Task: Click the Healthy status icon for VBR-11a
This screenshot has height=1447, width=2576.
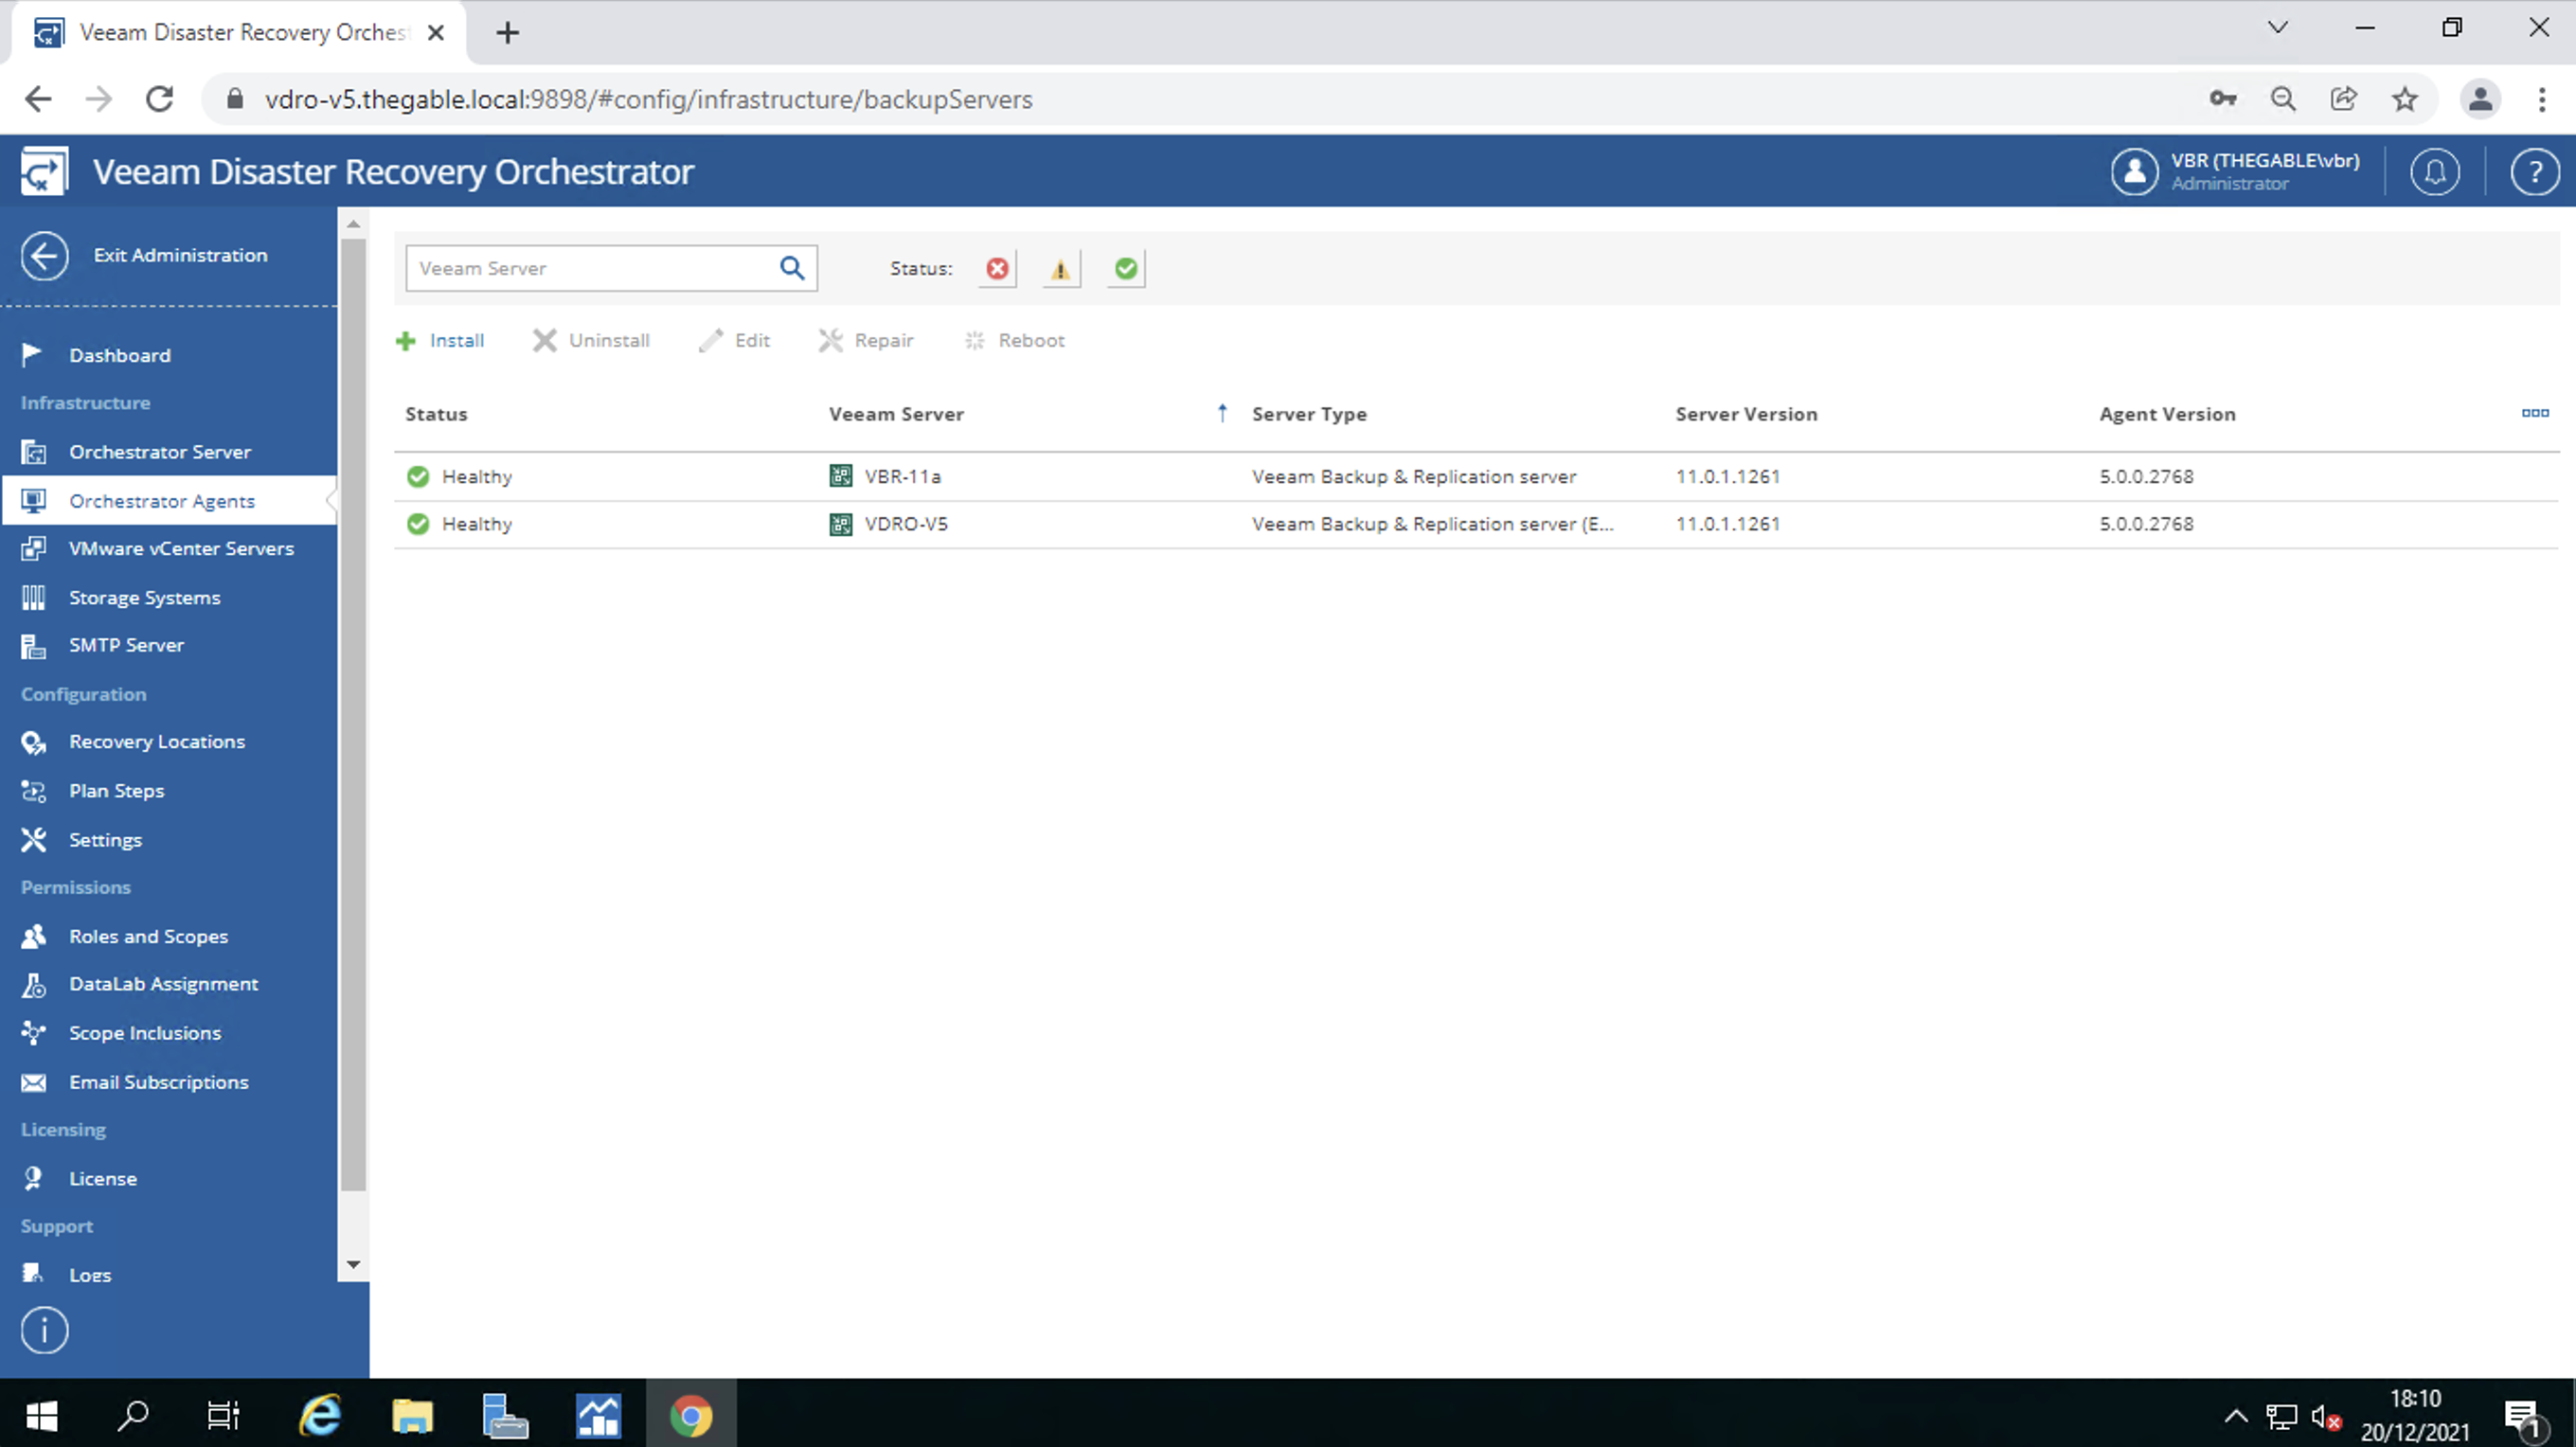Action: [418, 477]
